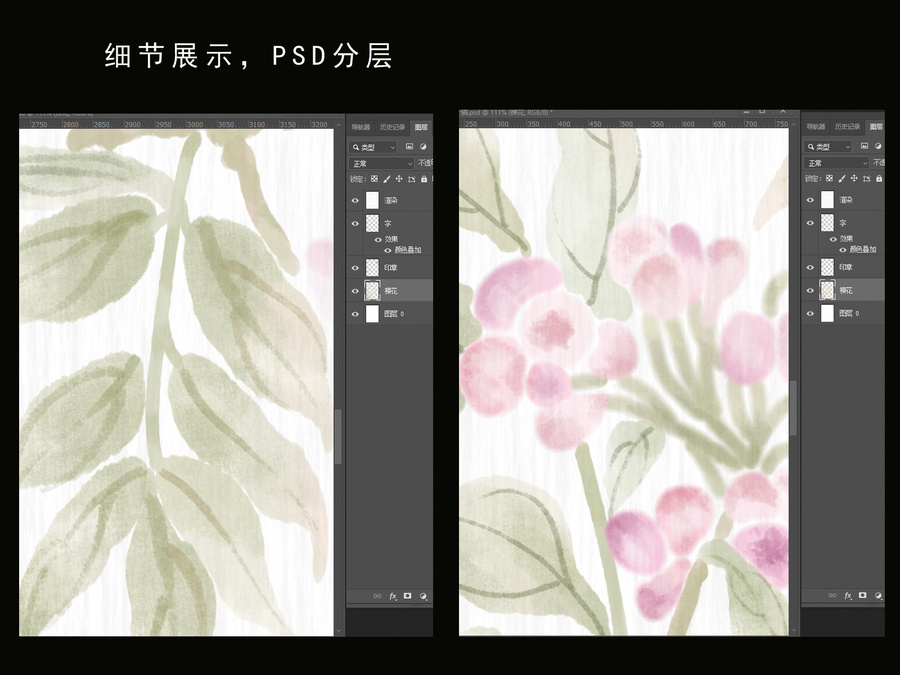Viewport: 900px width, 675px height.
Task: Switch to 历史记录 tab in left panel
Action: coord(393,127)
